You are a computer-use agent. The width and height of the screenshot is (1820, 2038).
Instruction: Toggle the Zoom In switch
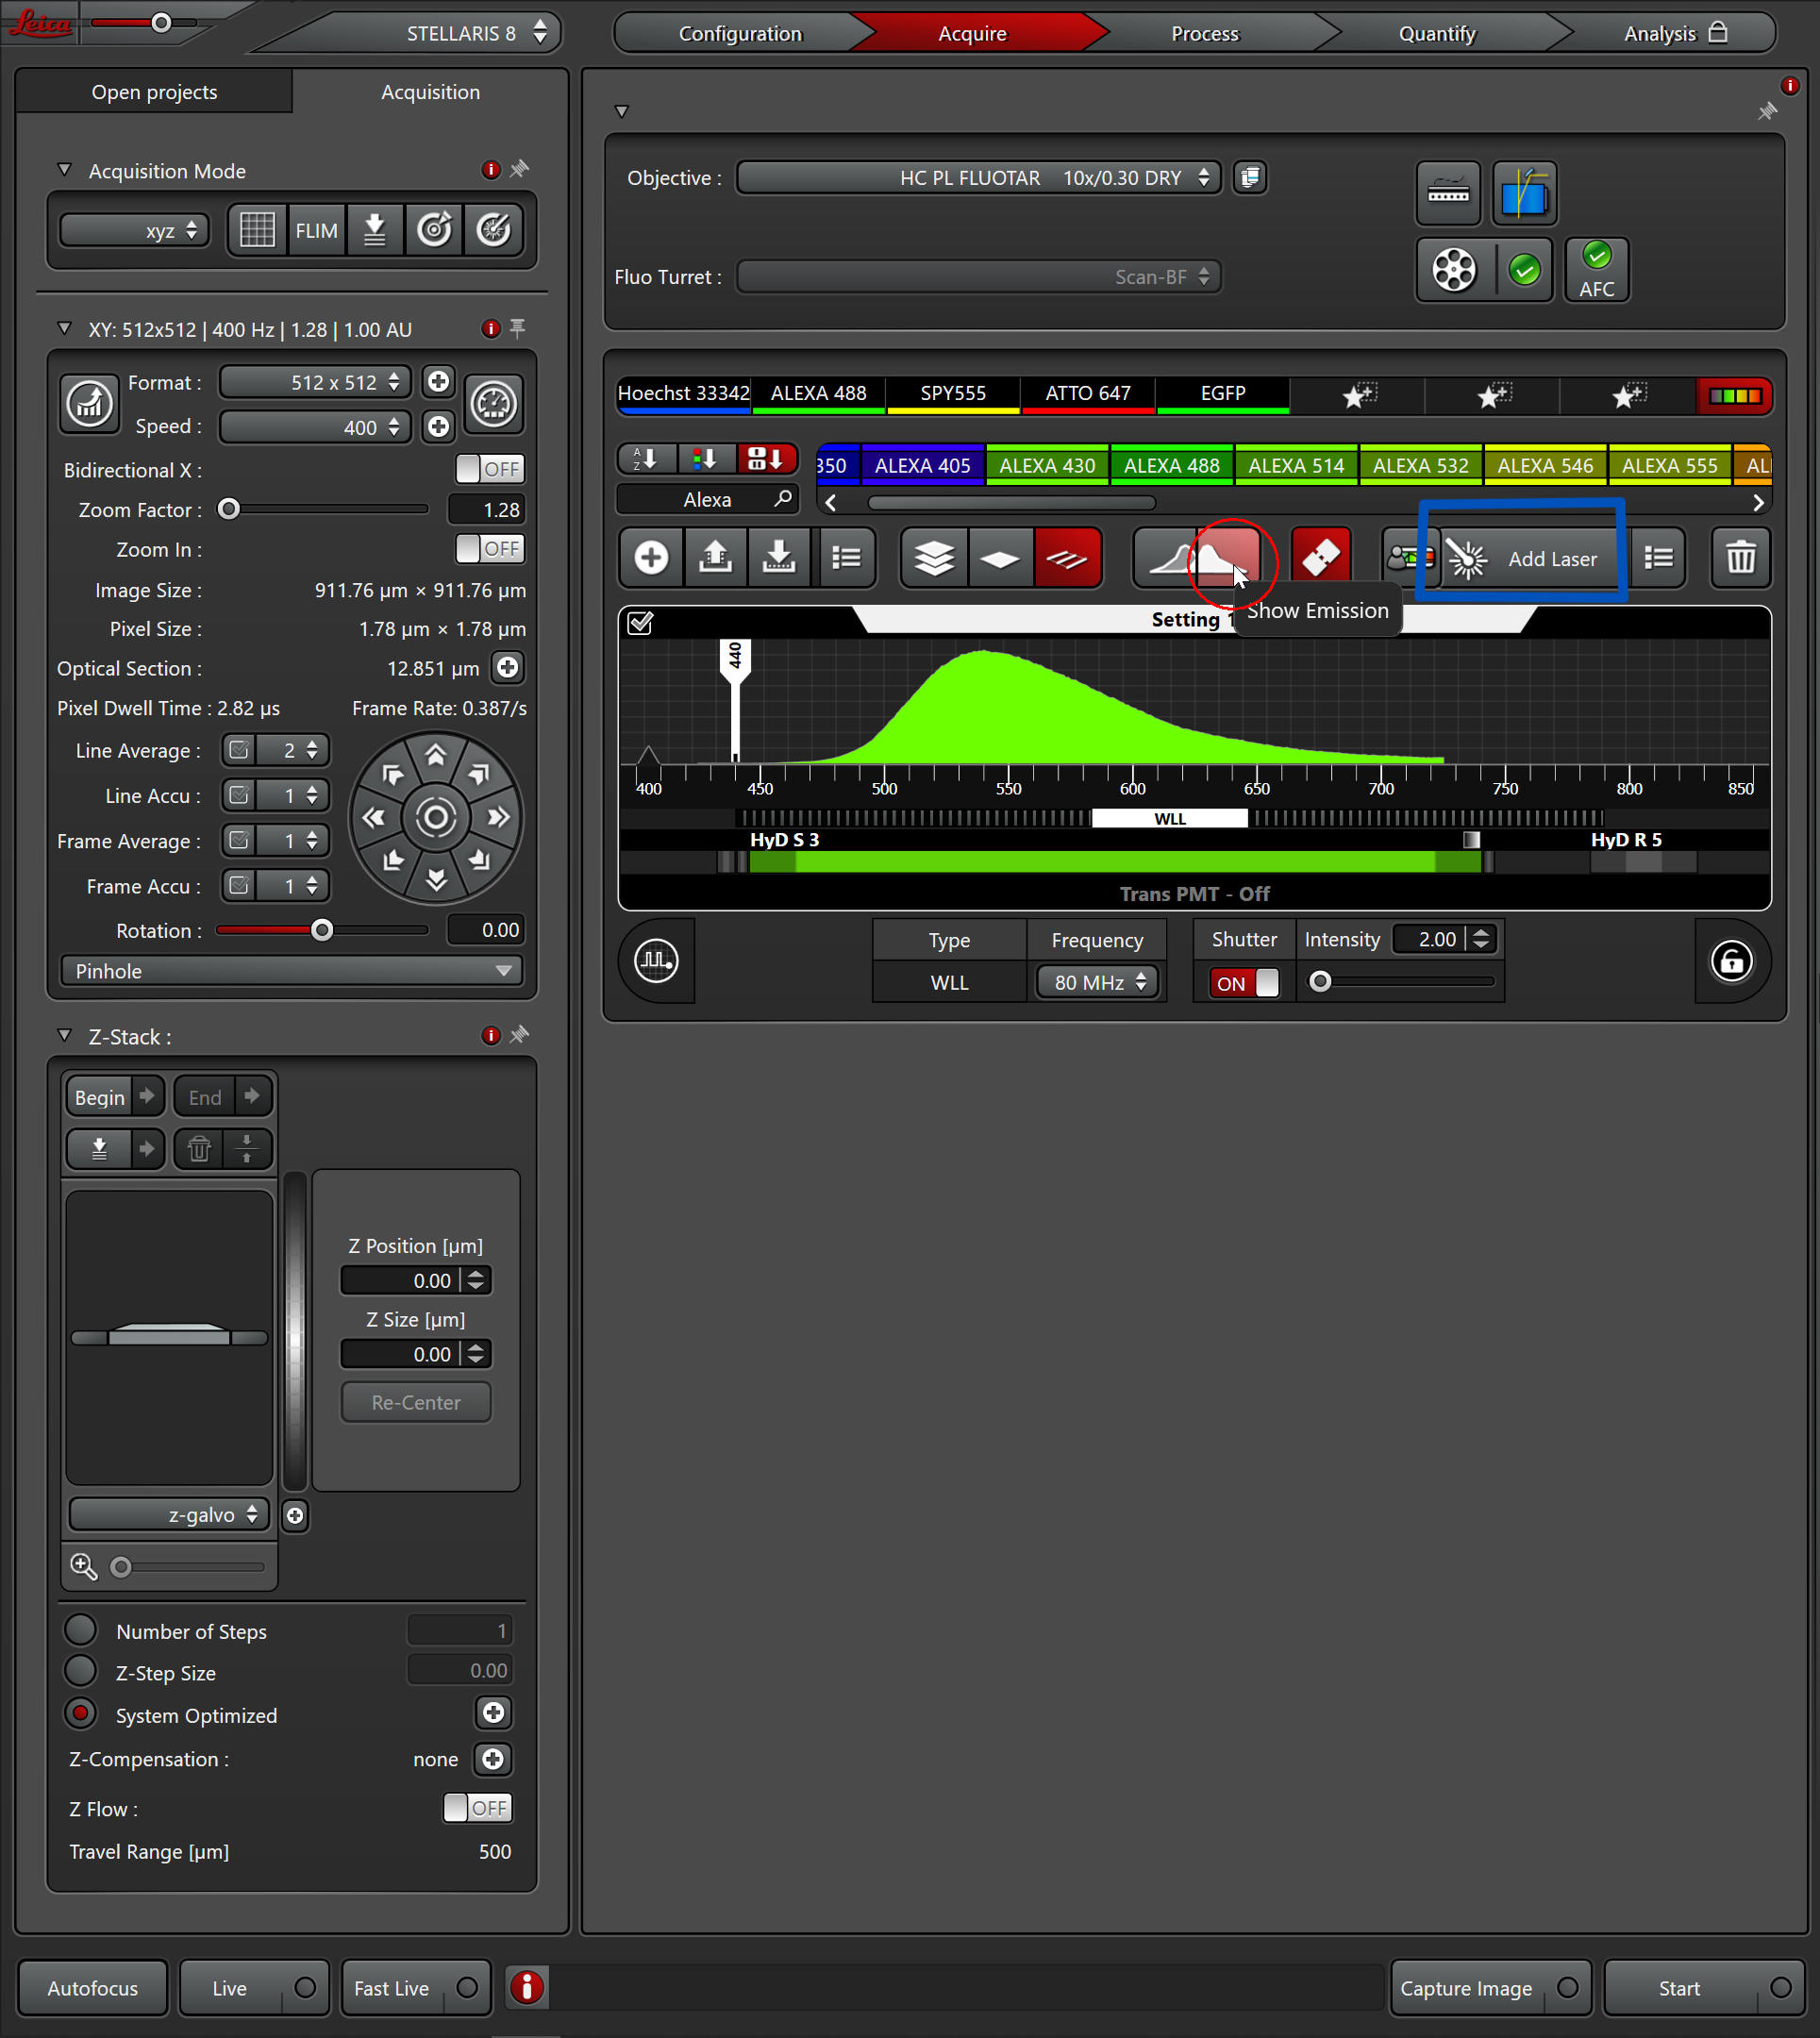pos(490,548)
